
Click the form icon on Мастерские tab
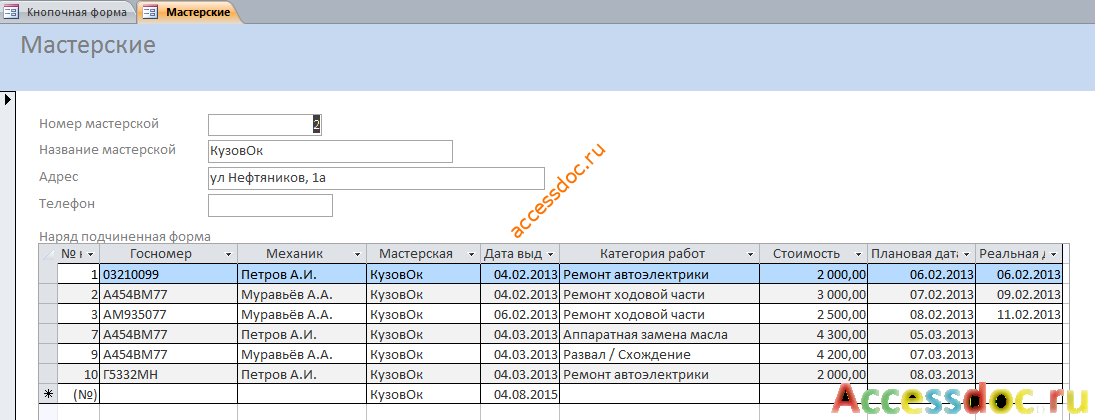click(x=150, y=12)
